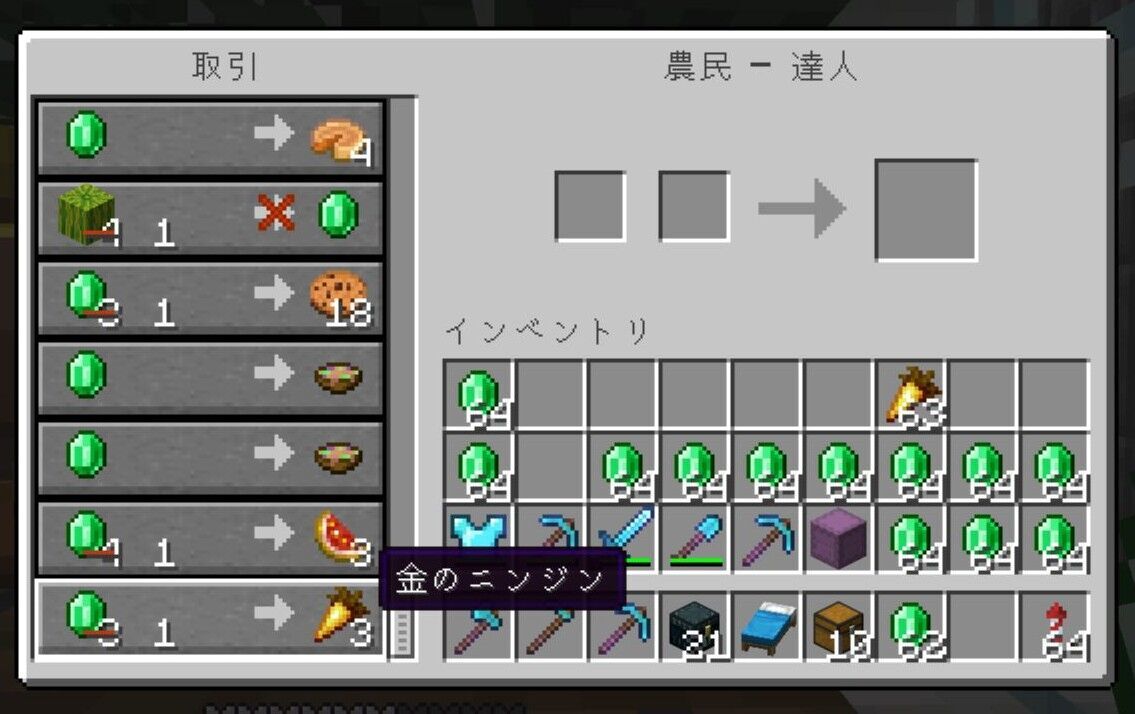Viewport: 1135px width, 714px height.
Task: Click the purple shulker box
Action: (838, 539)
